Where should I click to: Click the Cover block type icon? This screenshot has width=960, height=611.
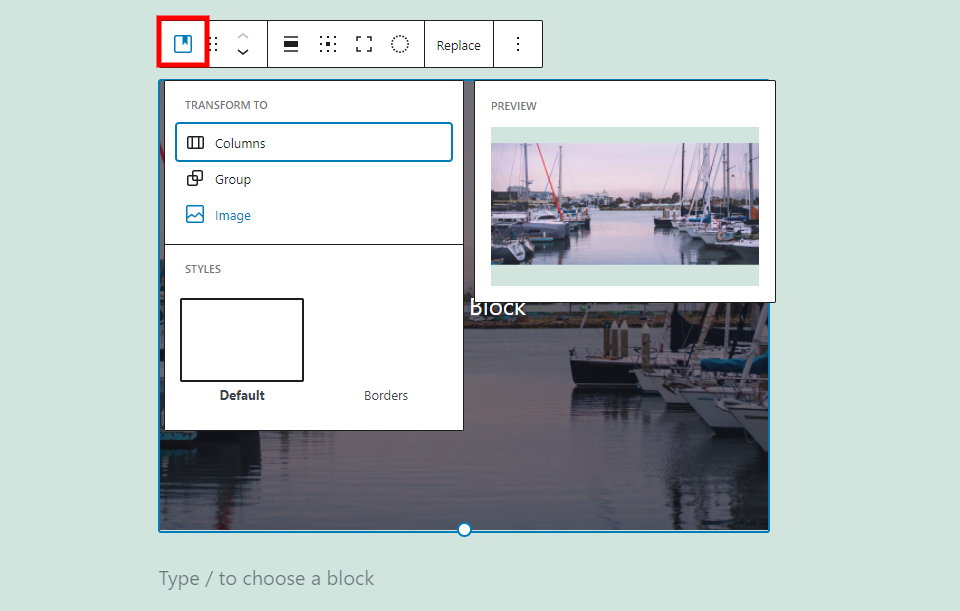pos(183,44)
